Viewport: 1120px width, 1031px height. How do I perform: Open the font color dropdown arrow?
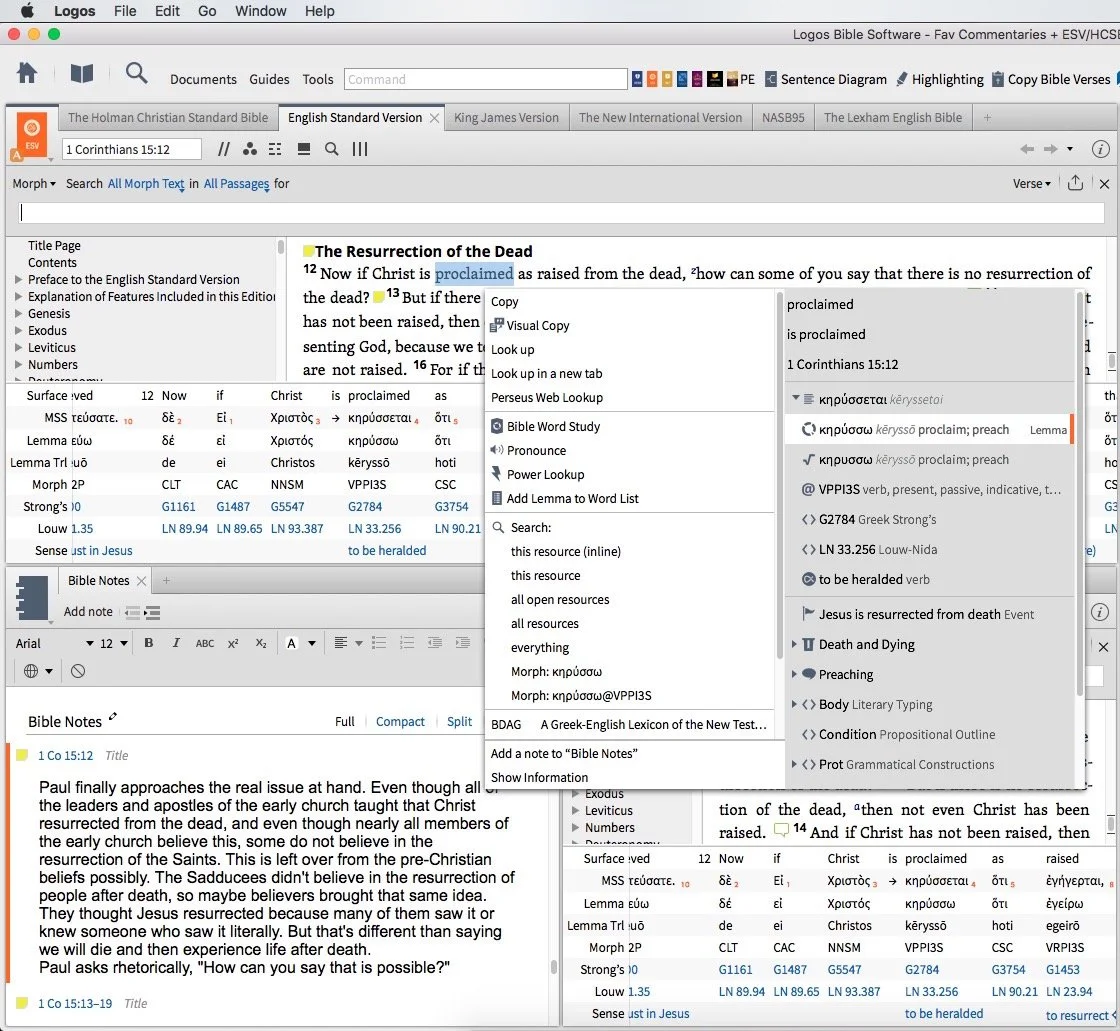tap(311, 643)
